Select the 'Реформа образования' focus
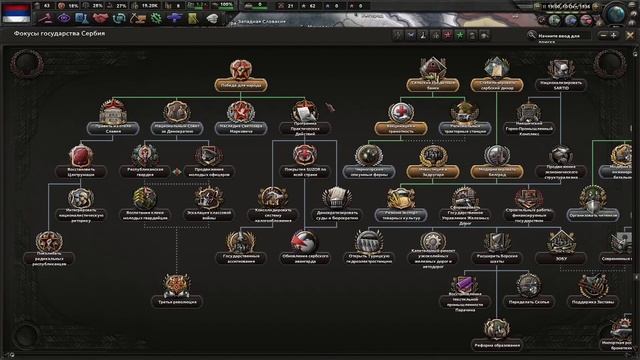640x360 pixels. pyautogui.click(x=497, y=335)
